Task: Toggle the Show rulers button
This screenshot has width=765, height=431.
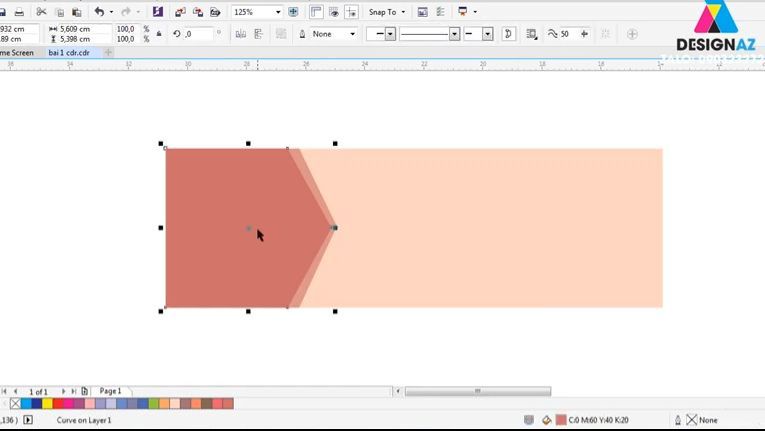Action: point(316,12)
